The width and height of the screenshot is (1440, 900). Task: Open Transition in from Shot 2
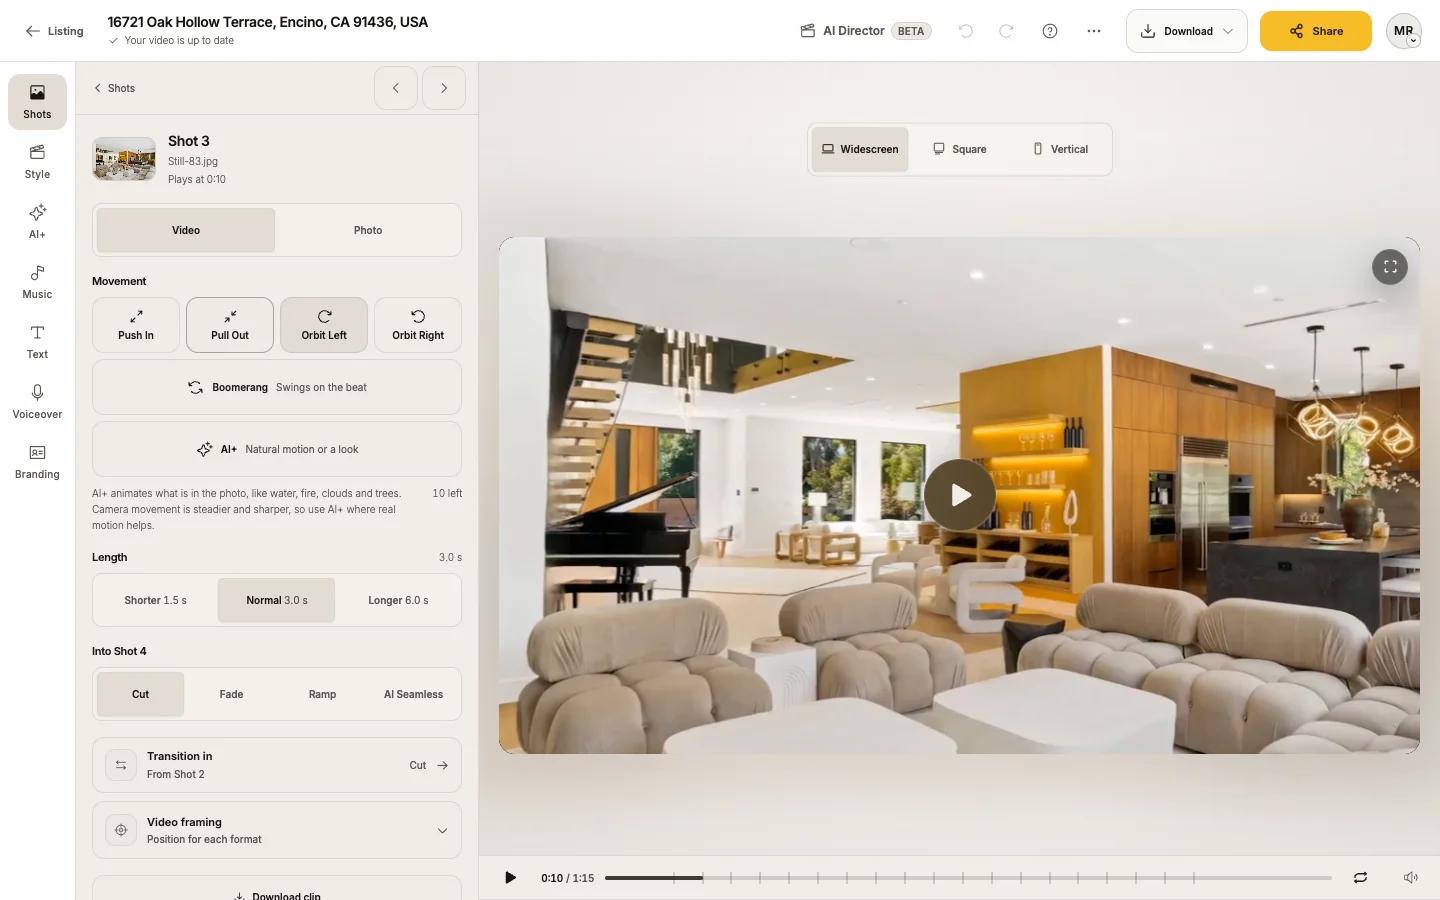[x=277, y=765]
